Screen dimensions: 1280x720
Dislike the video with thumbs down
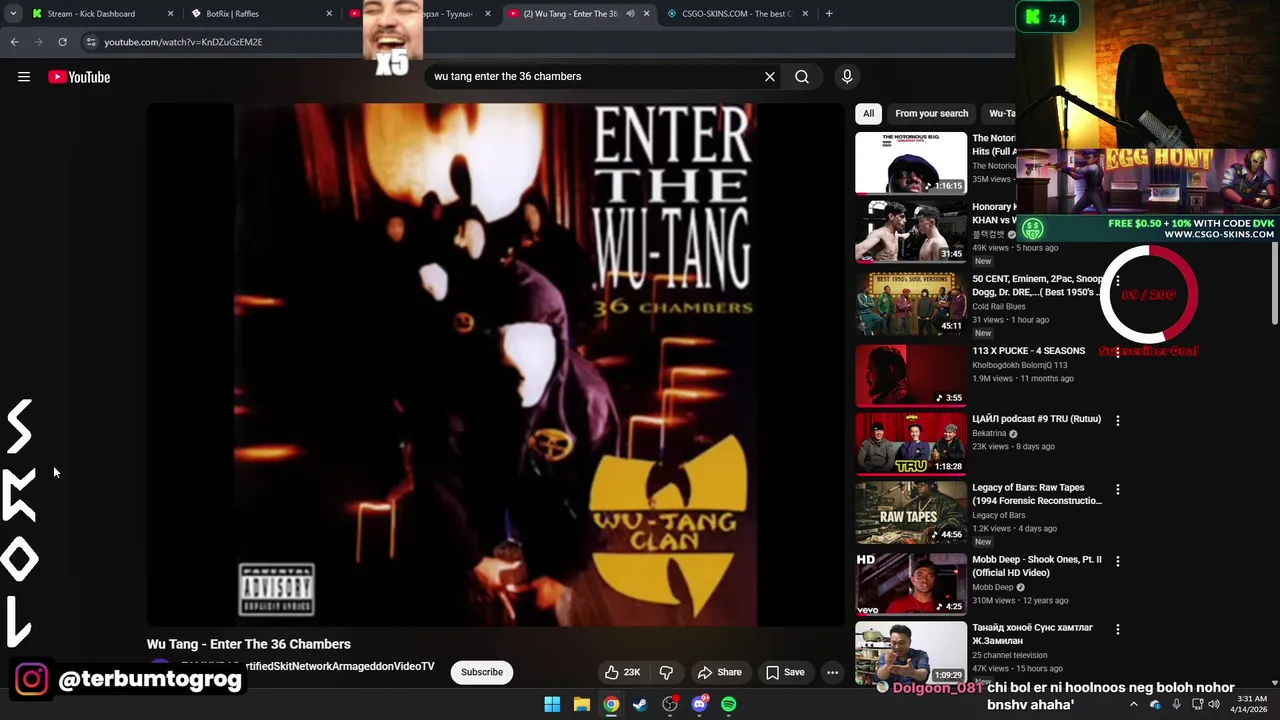tap(666, 672)
